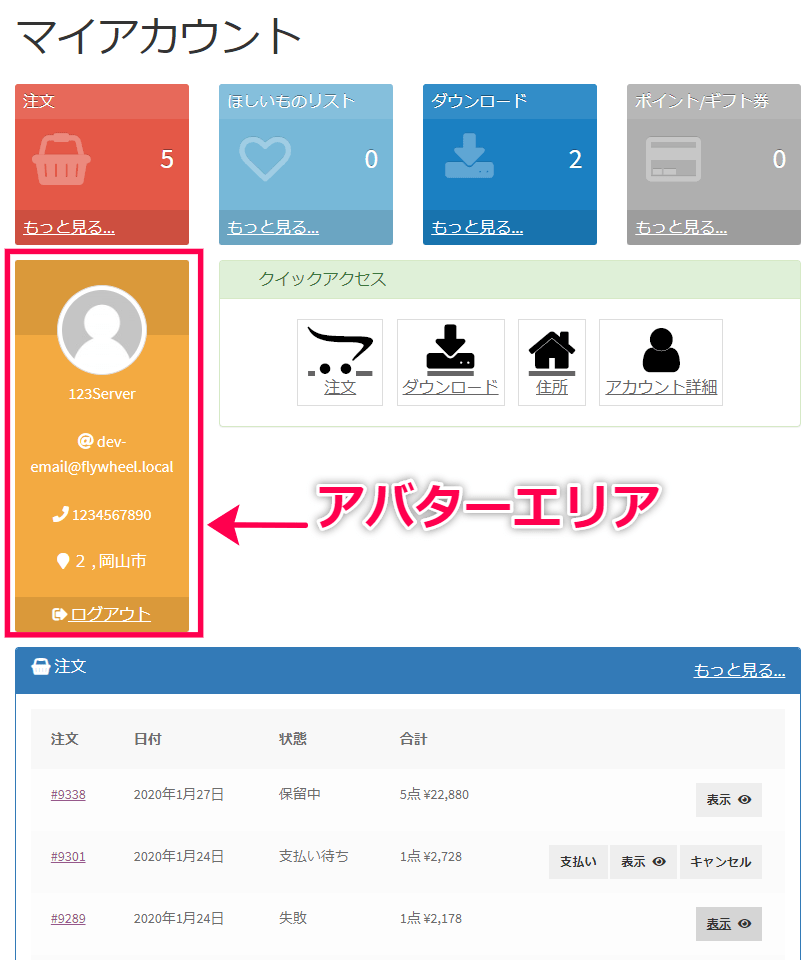Click the phone number 1234567890
This screenshot has width=812, height=960.
pos(111,515)
